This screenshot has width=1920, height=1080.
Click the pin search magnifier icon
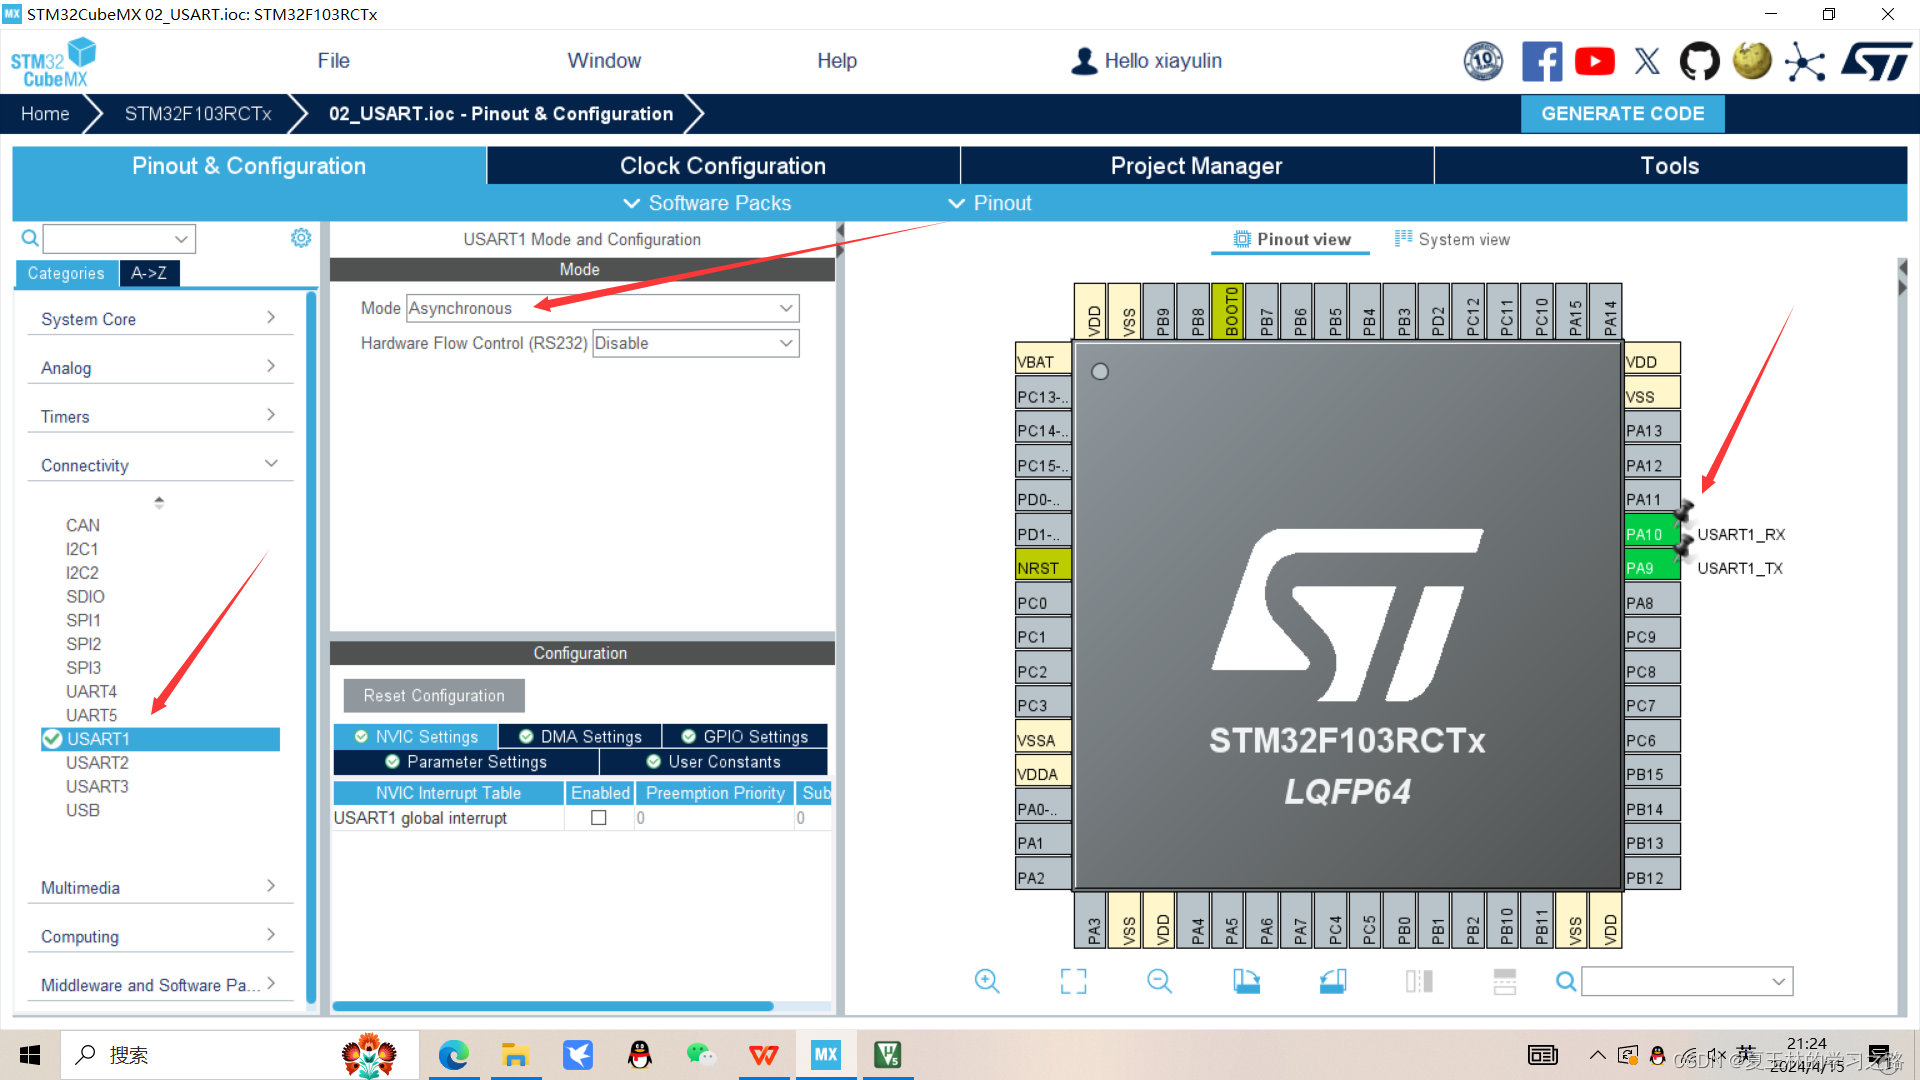tap(1566, 981)
